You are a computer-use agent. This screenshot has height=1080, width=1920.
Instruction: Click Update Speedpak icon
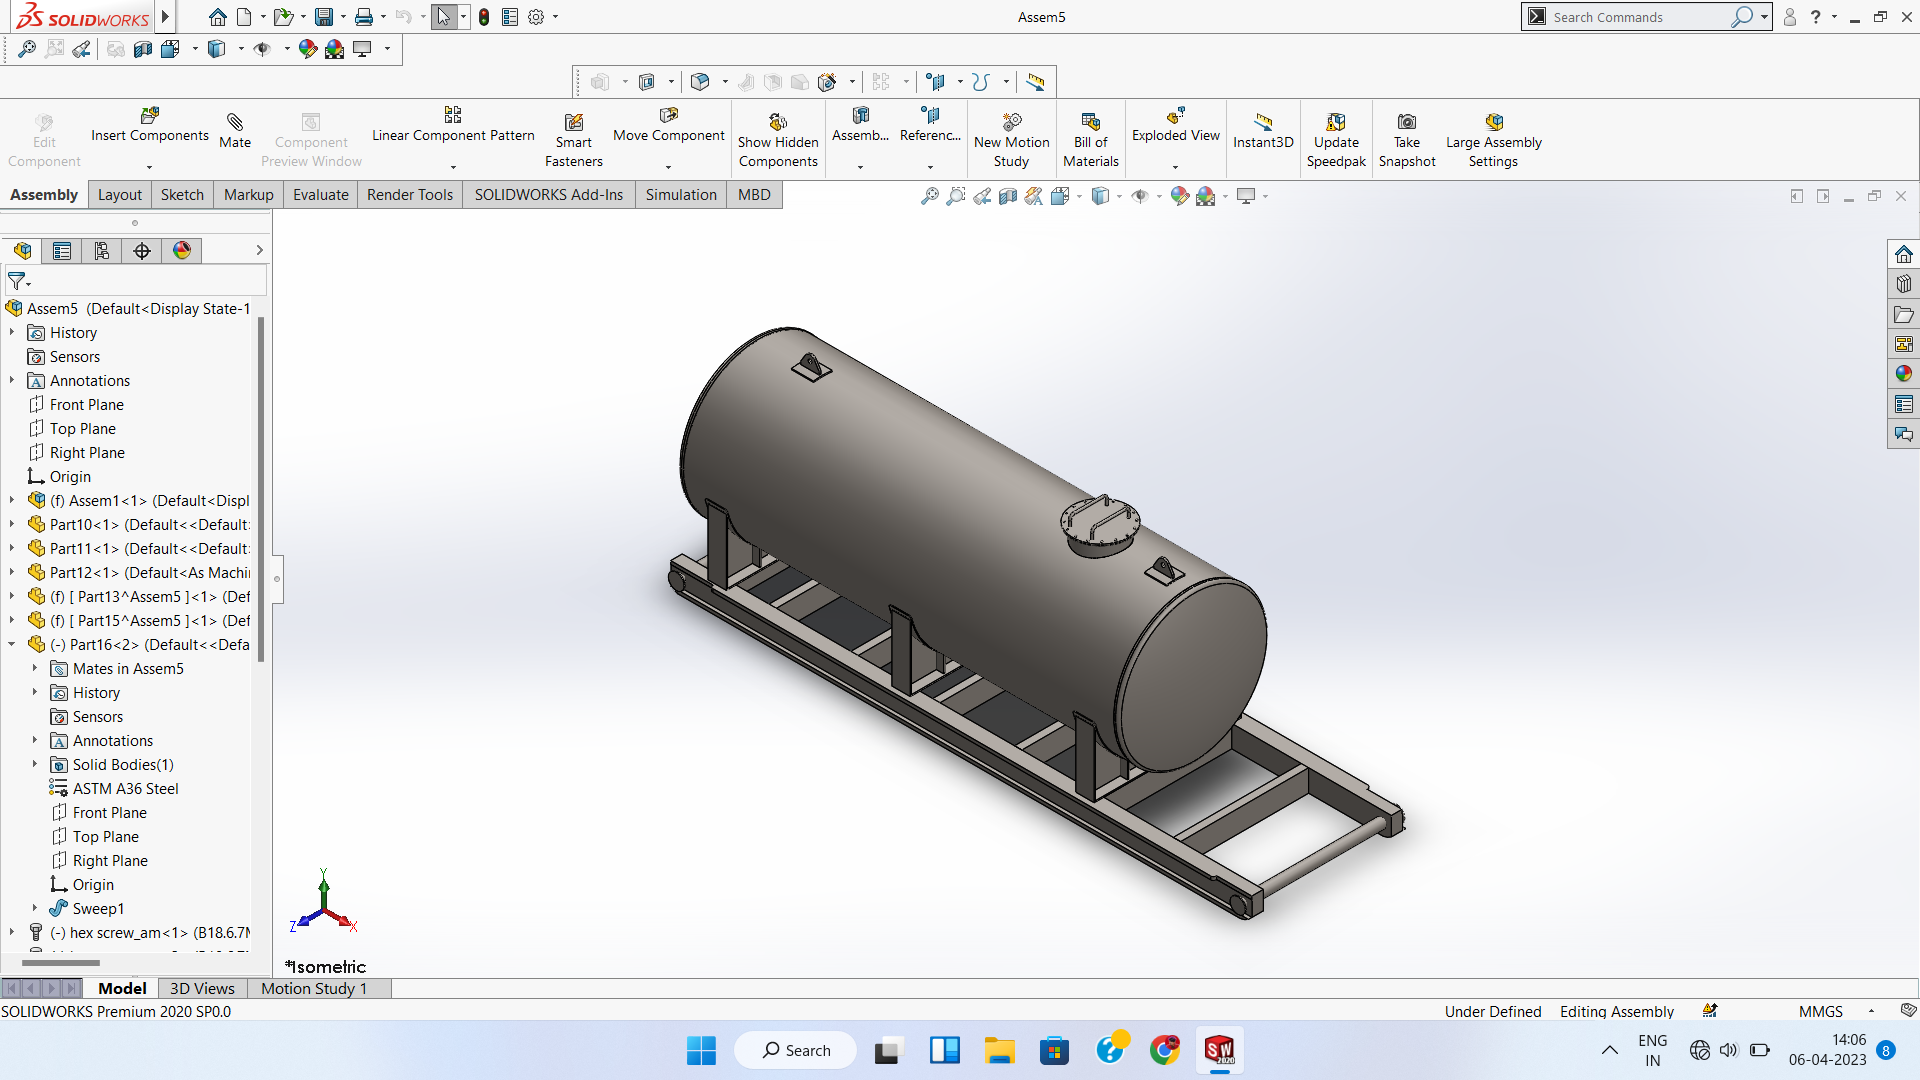pyautogui.click(x=1336, y=122)
